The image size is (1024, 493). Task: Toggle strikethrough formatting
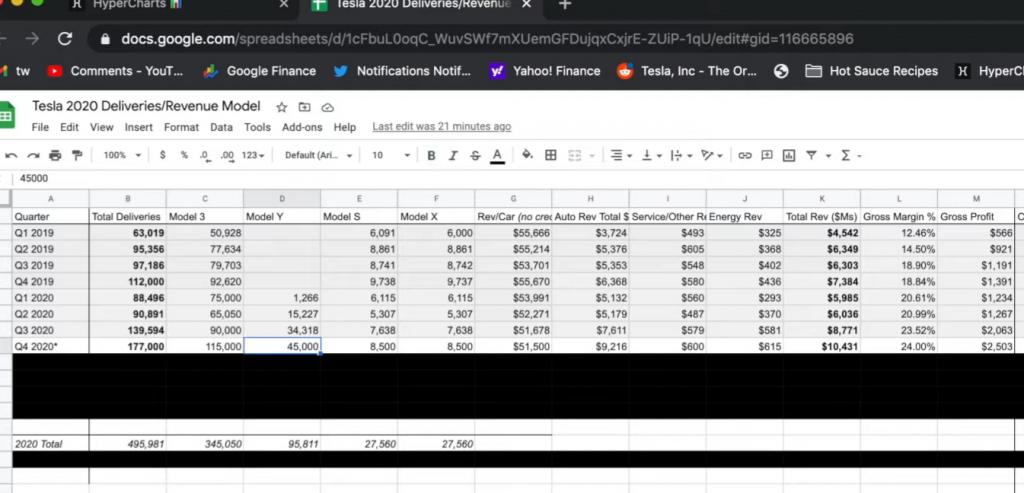(474, 155)
